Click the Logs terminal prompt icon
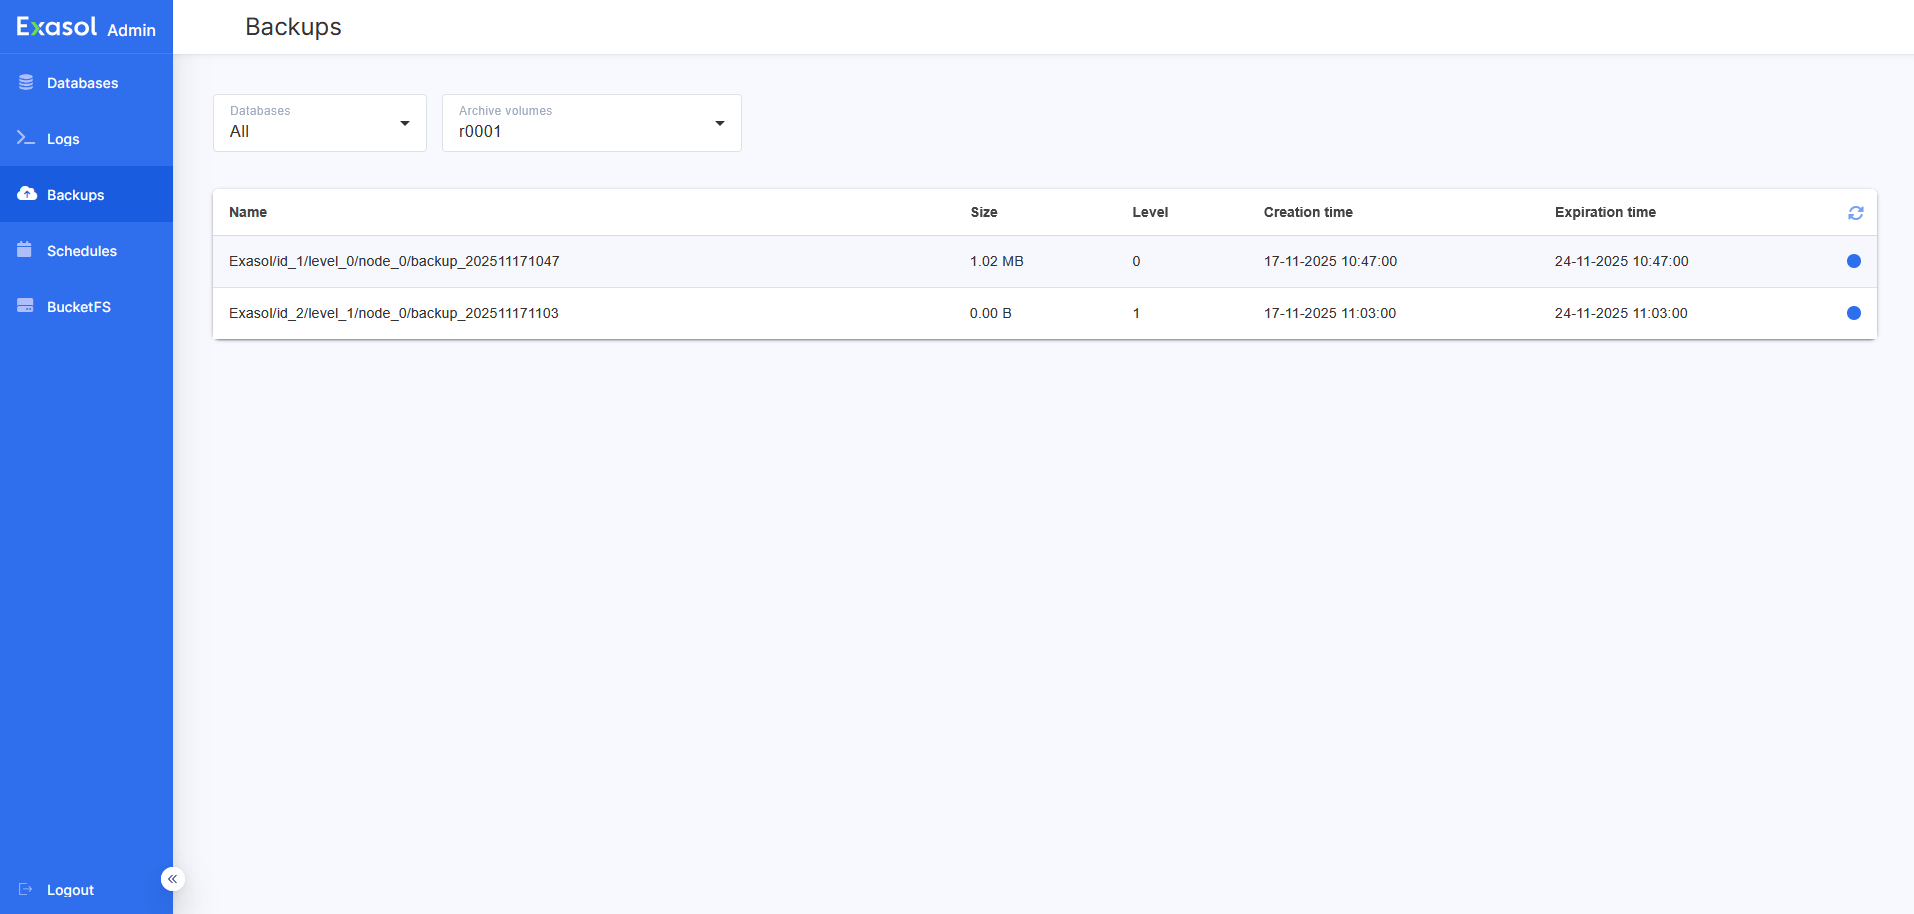The height and width of the screenshot is (914, 1914). pyautogui.click(x=26, y=138)
